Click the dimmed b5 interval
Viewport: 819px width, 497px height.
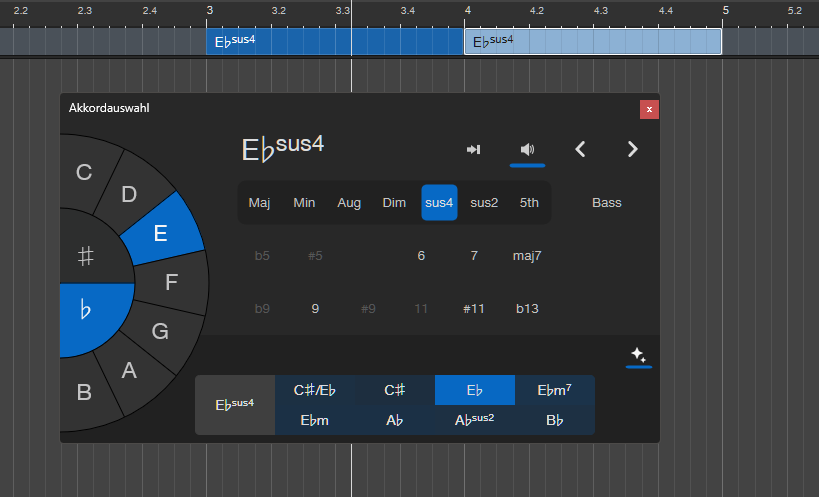click(x=262, y=256)
